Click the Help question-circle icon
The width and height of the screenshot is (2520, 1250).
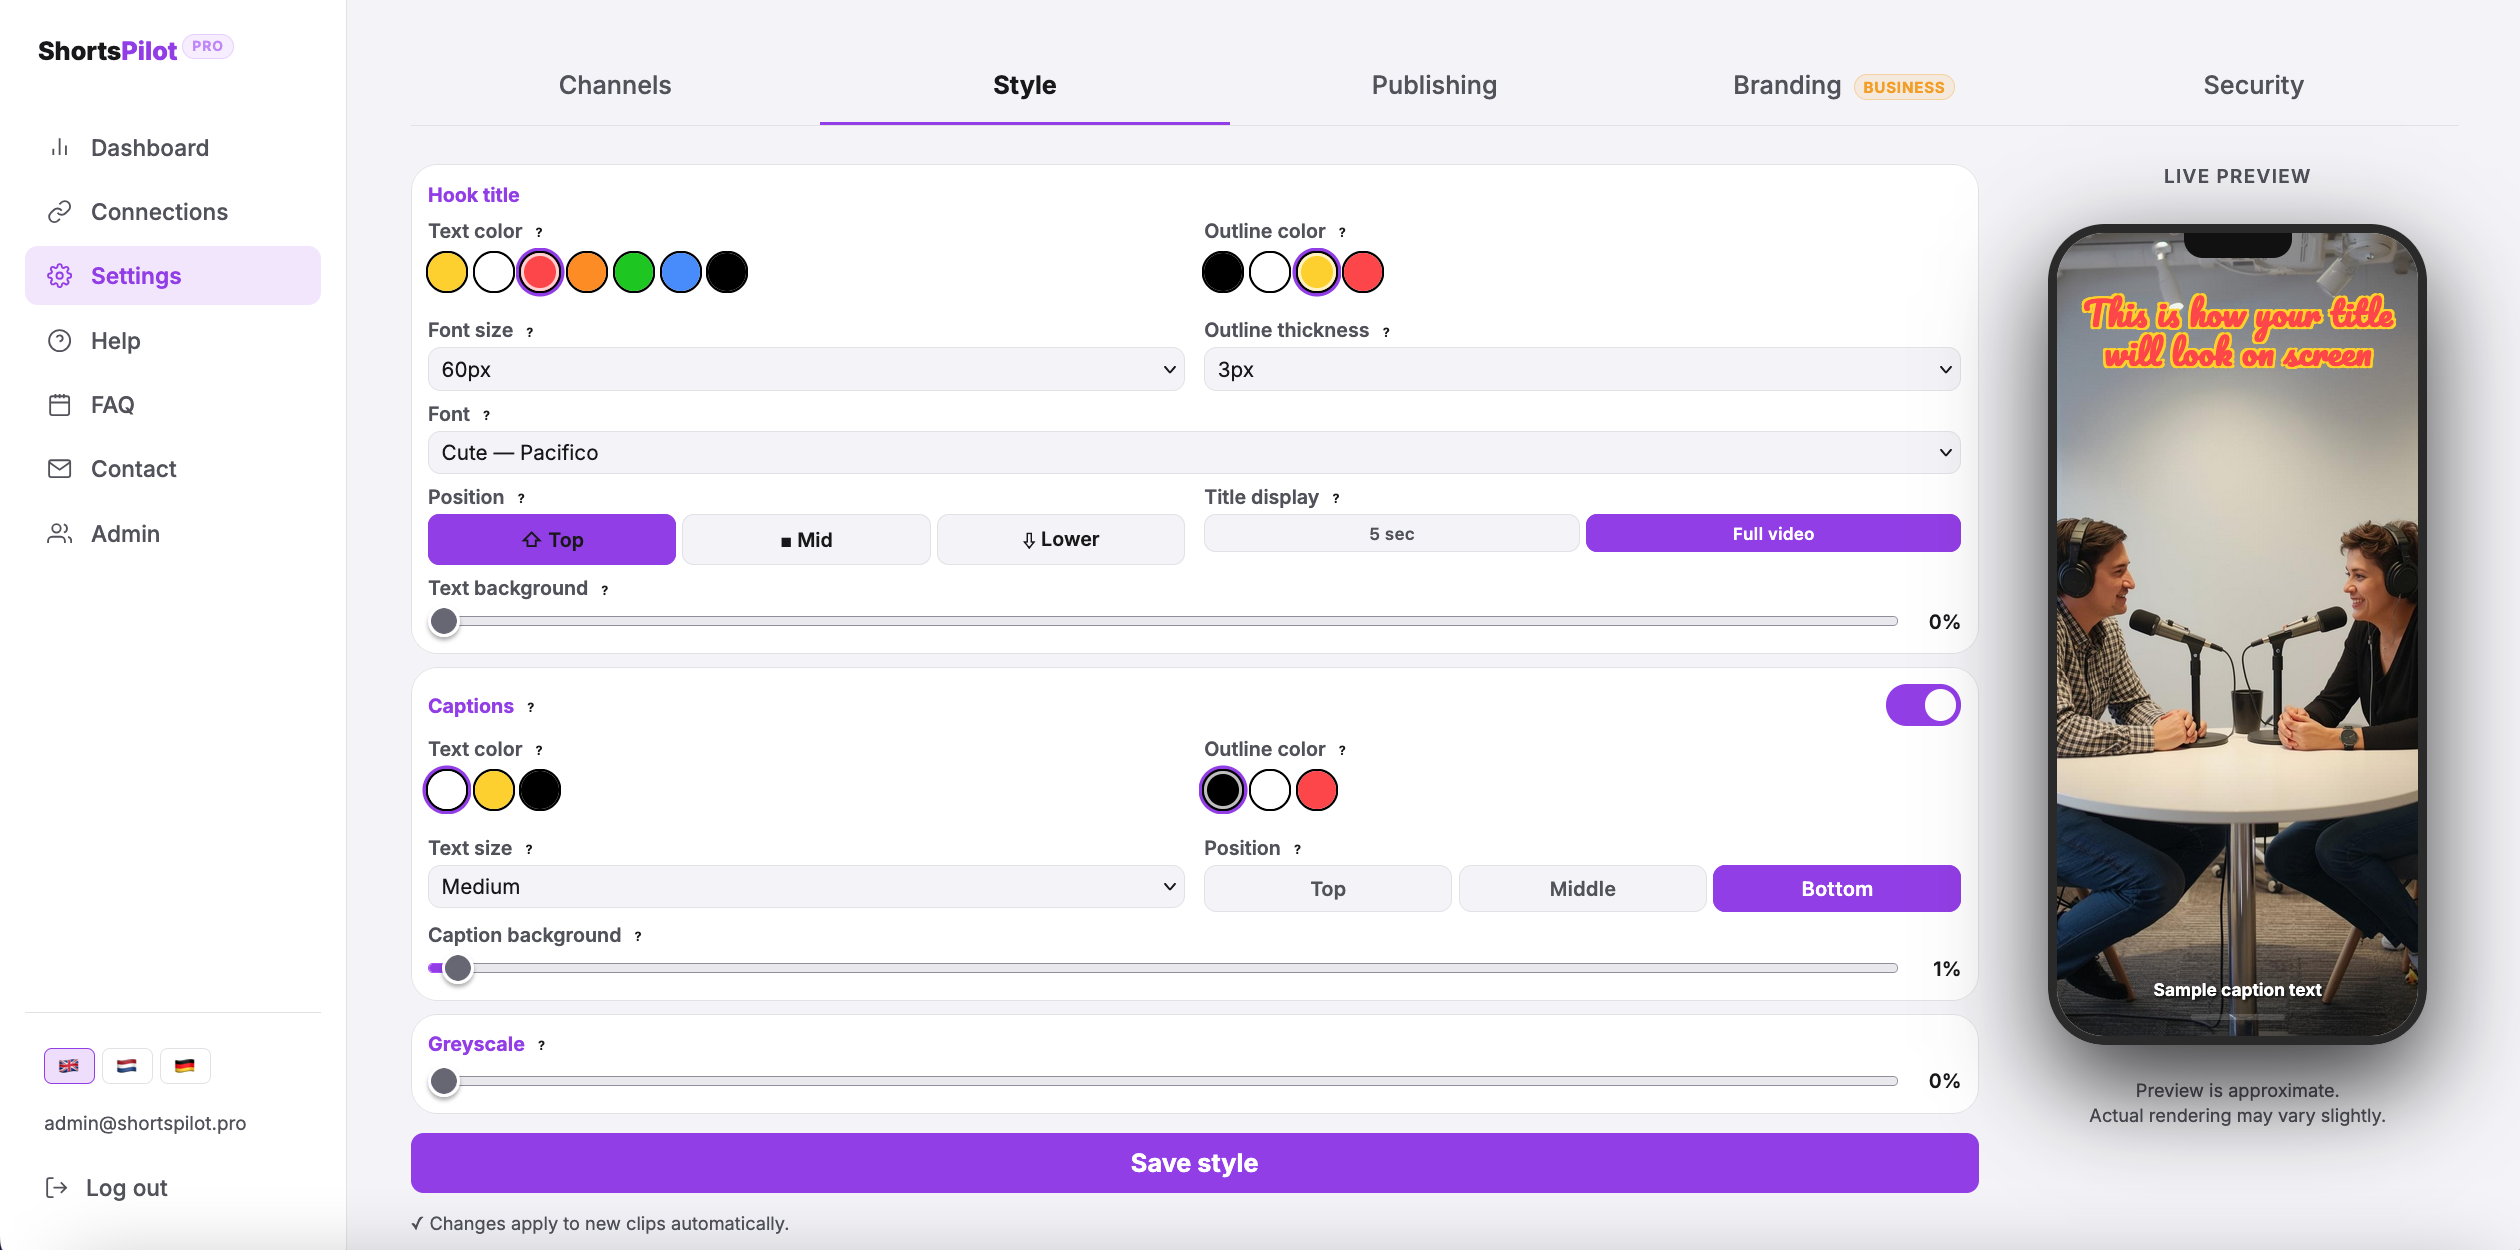tap(60, 341)
